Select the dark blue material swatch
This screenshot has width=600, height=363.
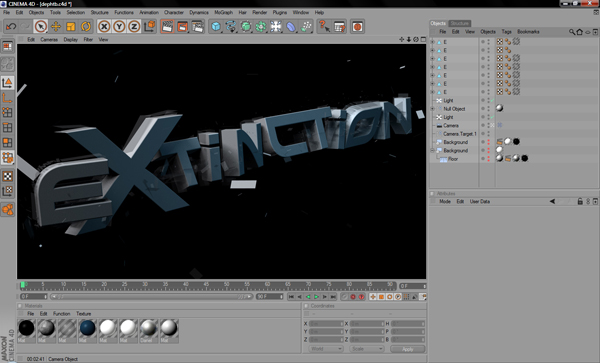click(87, 328)
